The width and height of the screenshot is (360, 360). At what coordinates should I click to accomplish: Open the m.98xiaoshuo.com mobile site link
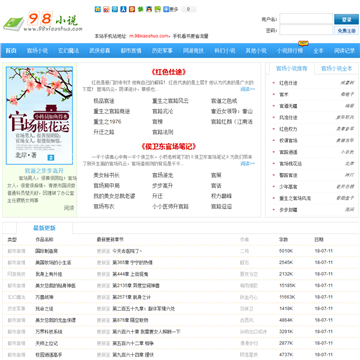[149, 36]
